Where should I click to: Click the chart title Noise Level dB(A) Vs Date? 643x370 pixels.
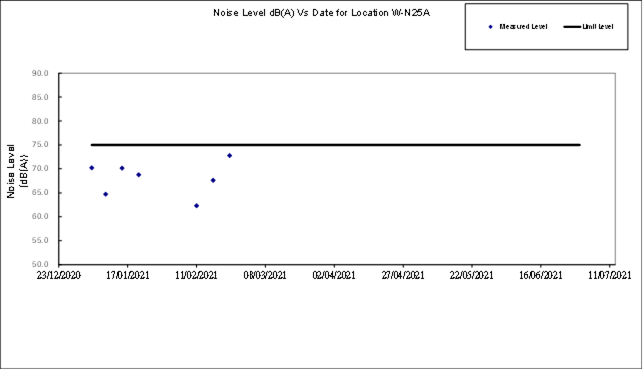322,13
